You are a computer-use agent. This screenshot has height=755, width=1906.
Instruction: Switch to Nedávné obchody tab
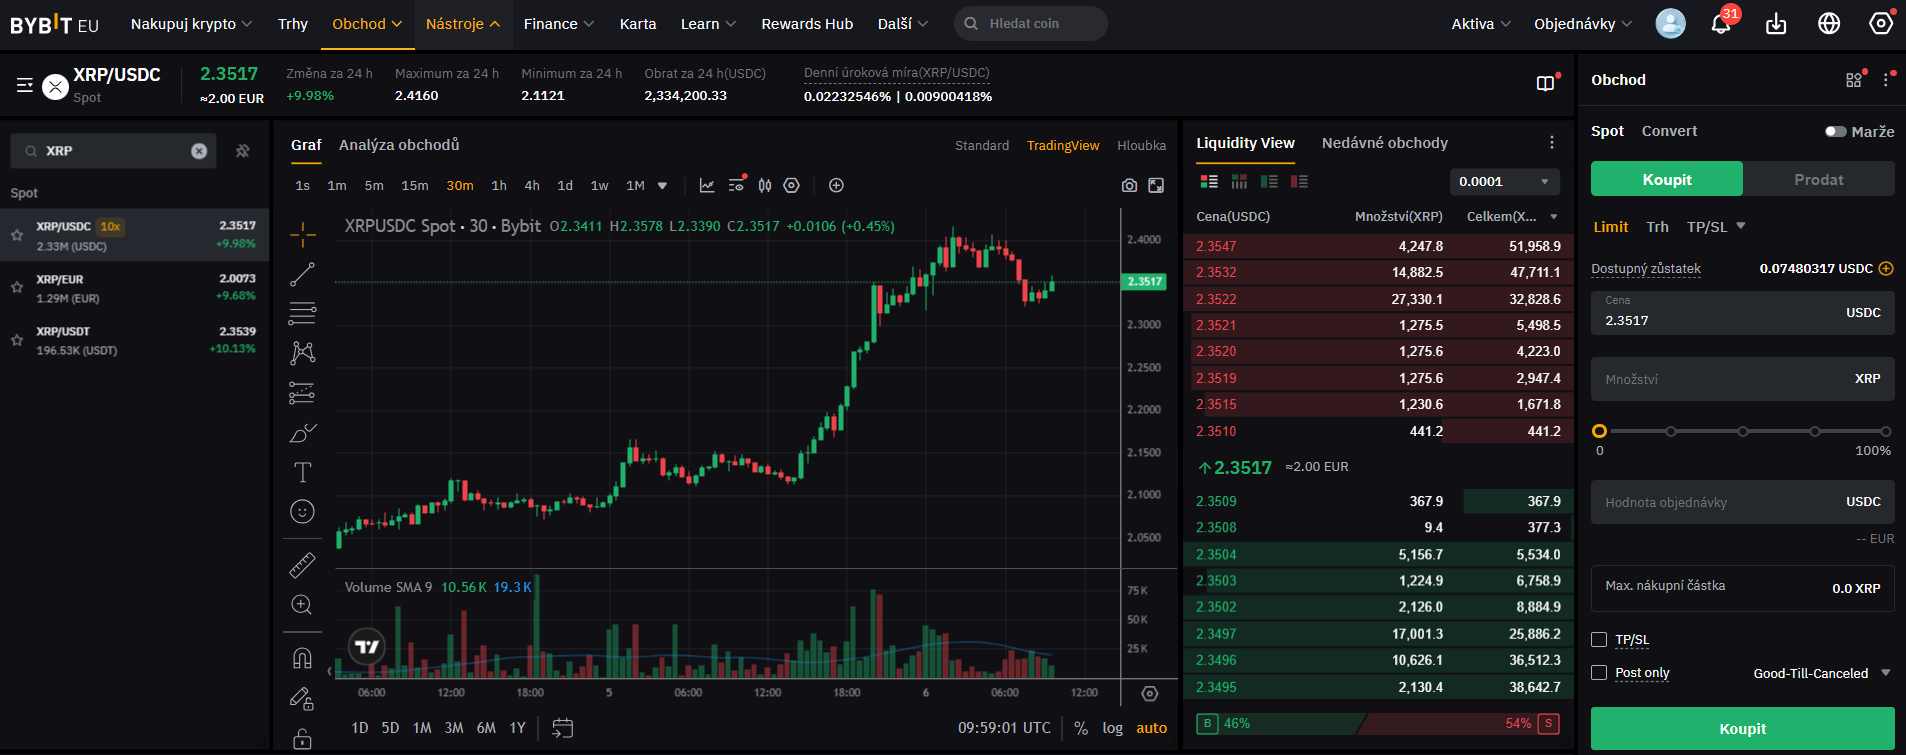(1384, 143)
